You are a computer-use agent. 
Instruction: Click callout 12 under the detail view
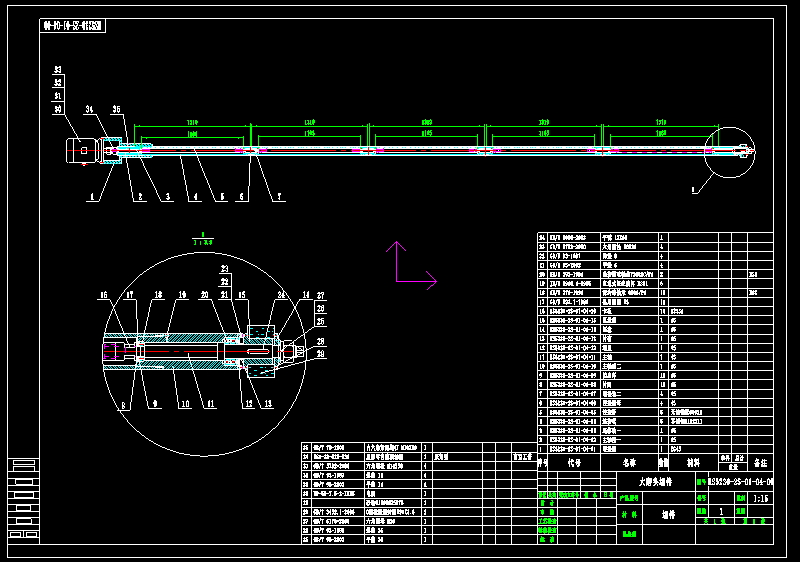coord(248,404)
